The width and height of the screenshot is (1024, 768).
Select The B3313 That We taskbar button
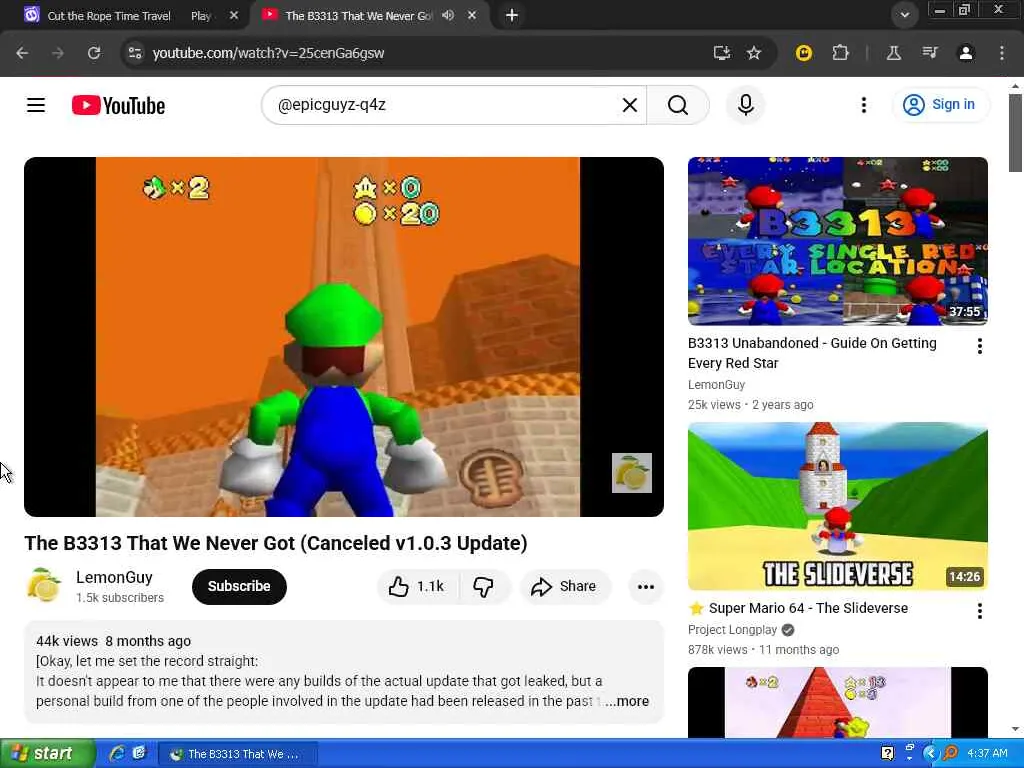pyautogui.click(x=238, y=754)
